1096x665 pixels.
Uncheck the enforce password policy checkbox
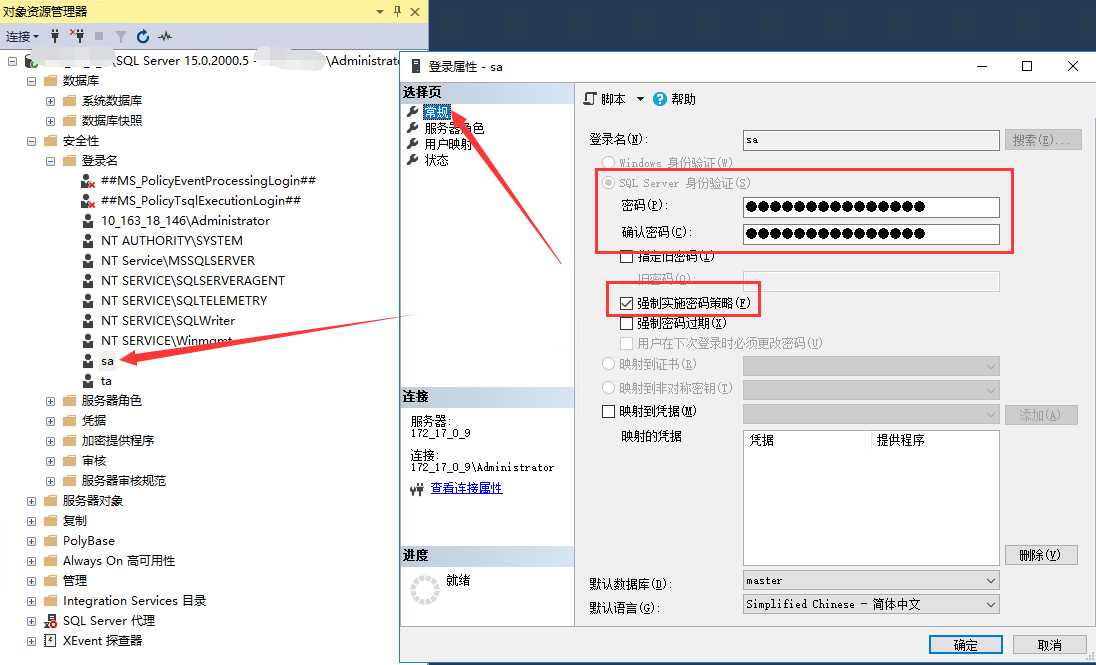click(627, 303)
